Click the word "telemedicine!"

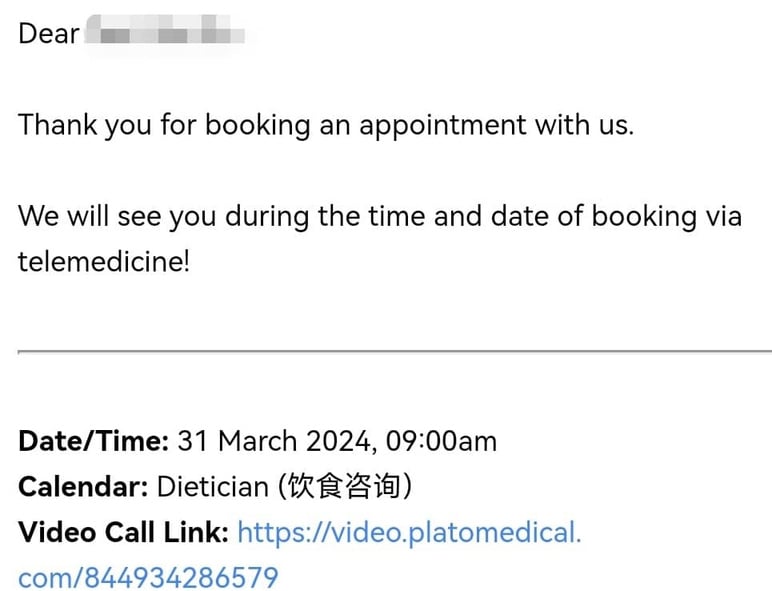[104, 262]
